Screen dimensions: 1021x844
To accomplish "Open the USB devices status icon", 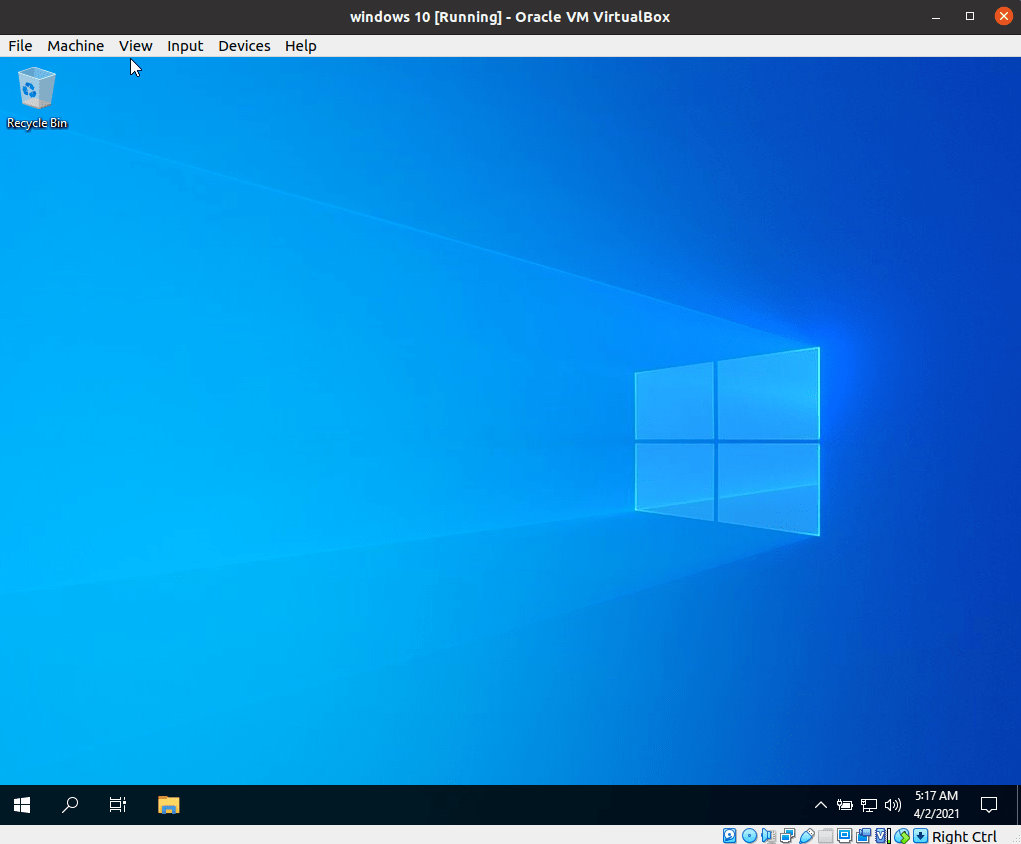I will point(806,836).
